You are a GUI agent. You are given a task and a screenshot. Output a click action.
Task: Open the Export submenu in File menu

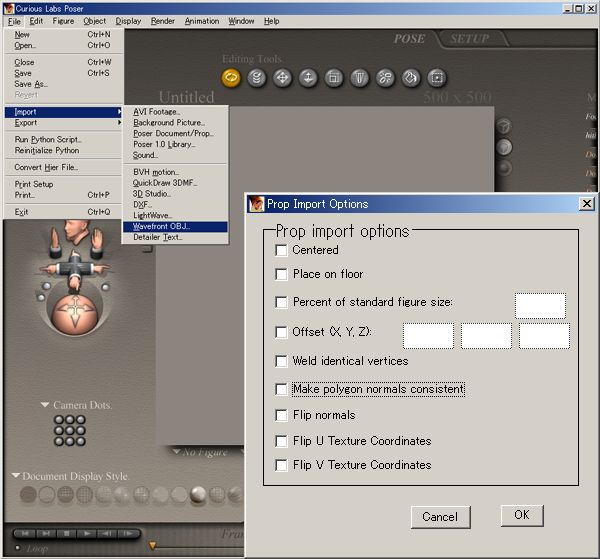coord(64,123)
